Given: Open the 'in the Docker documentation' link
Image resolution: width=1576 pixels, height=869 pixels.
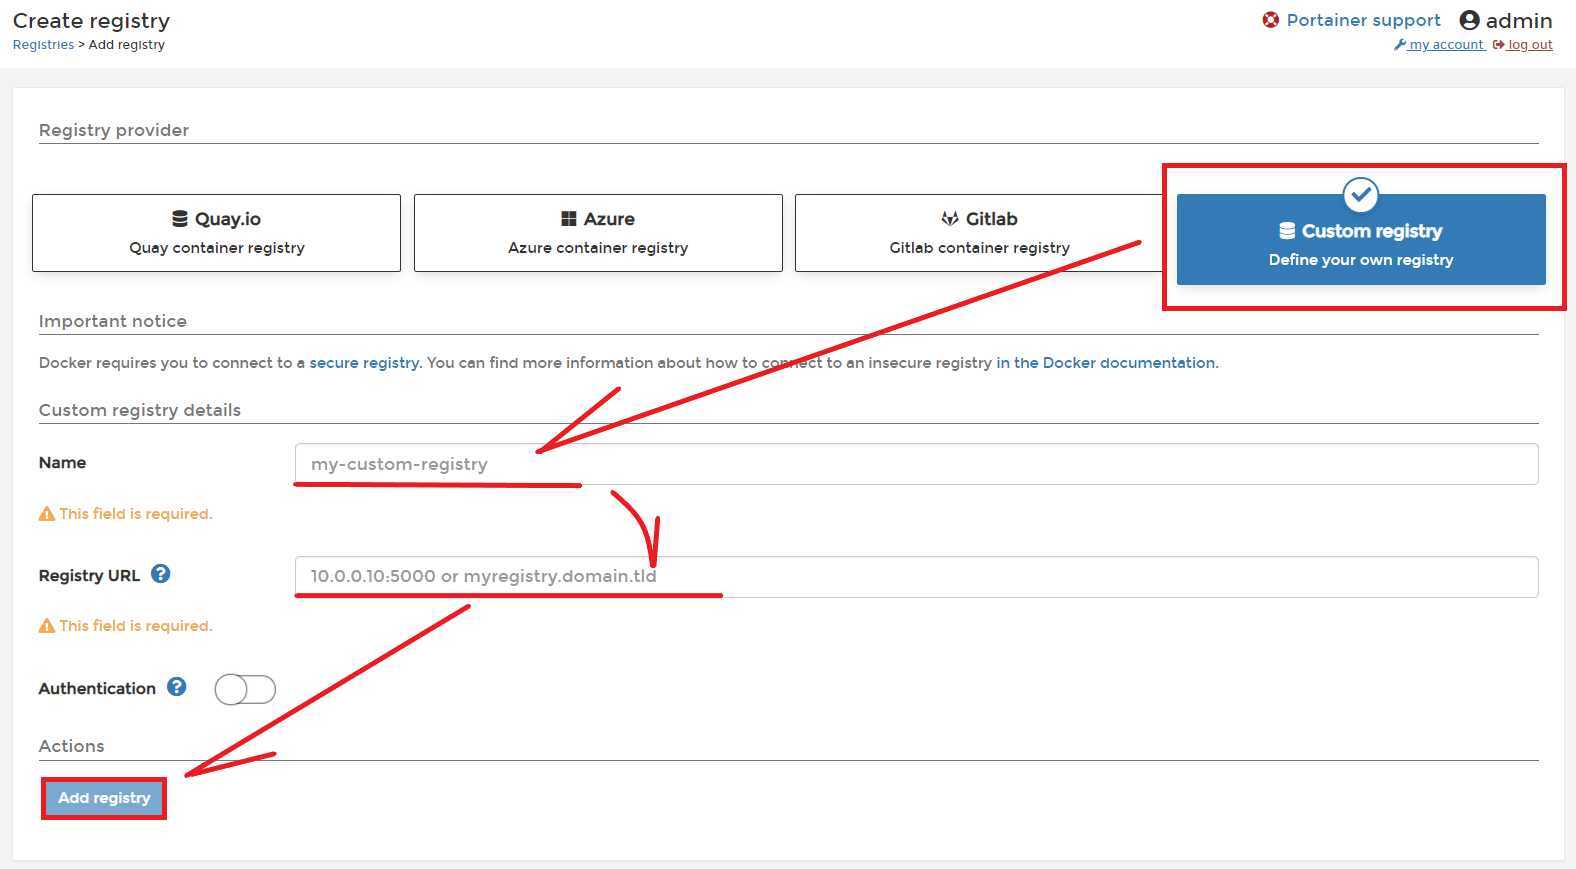Looking at the screenshot, I should click(1106, 363).
